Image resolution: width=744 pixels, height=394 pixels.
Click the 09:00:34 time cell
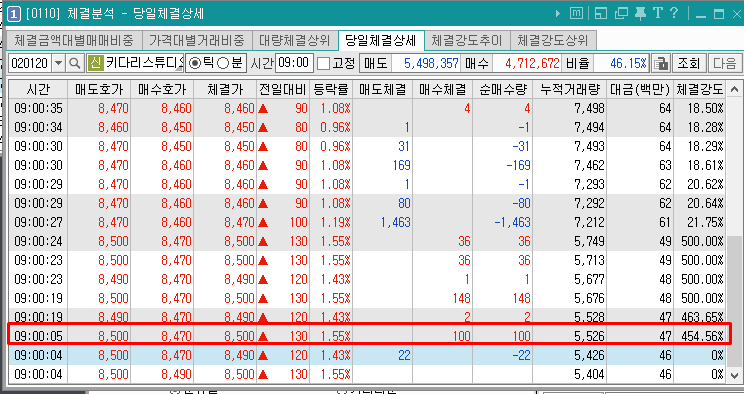(38, 127)
